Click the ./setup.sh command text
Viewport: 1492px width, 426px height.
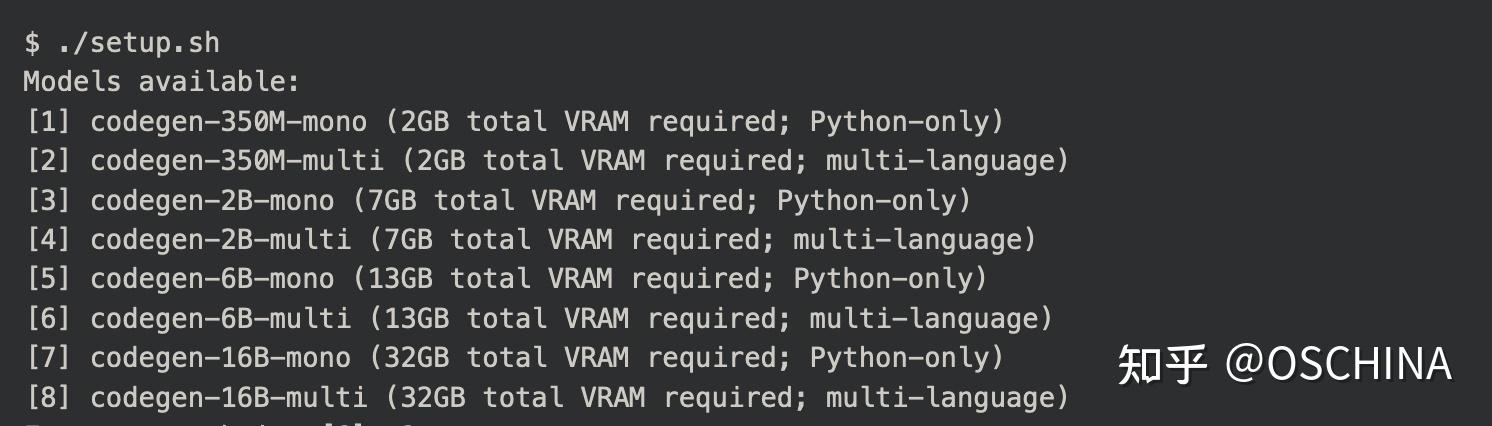(138, 43)
